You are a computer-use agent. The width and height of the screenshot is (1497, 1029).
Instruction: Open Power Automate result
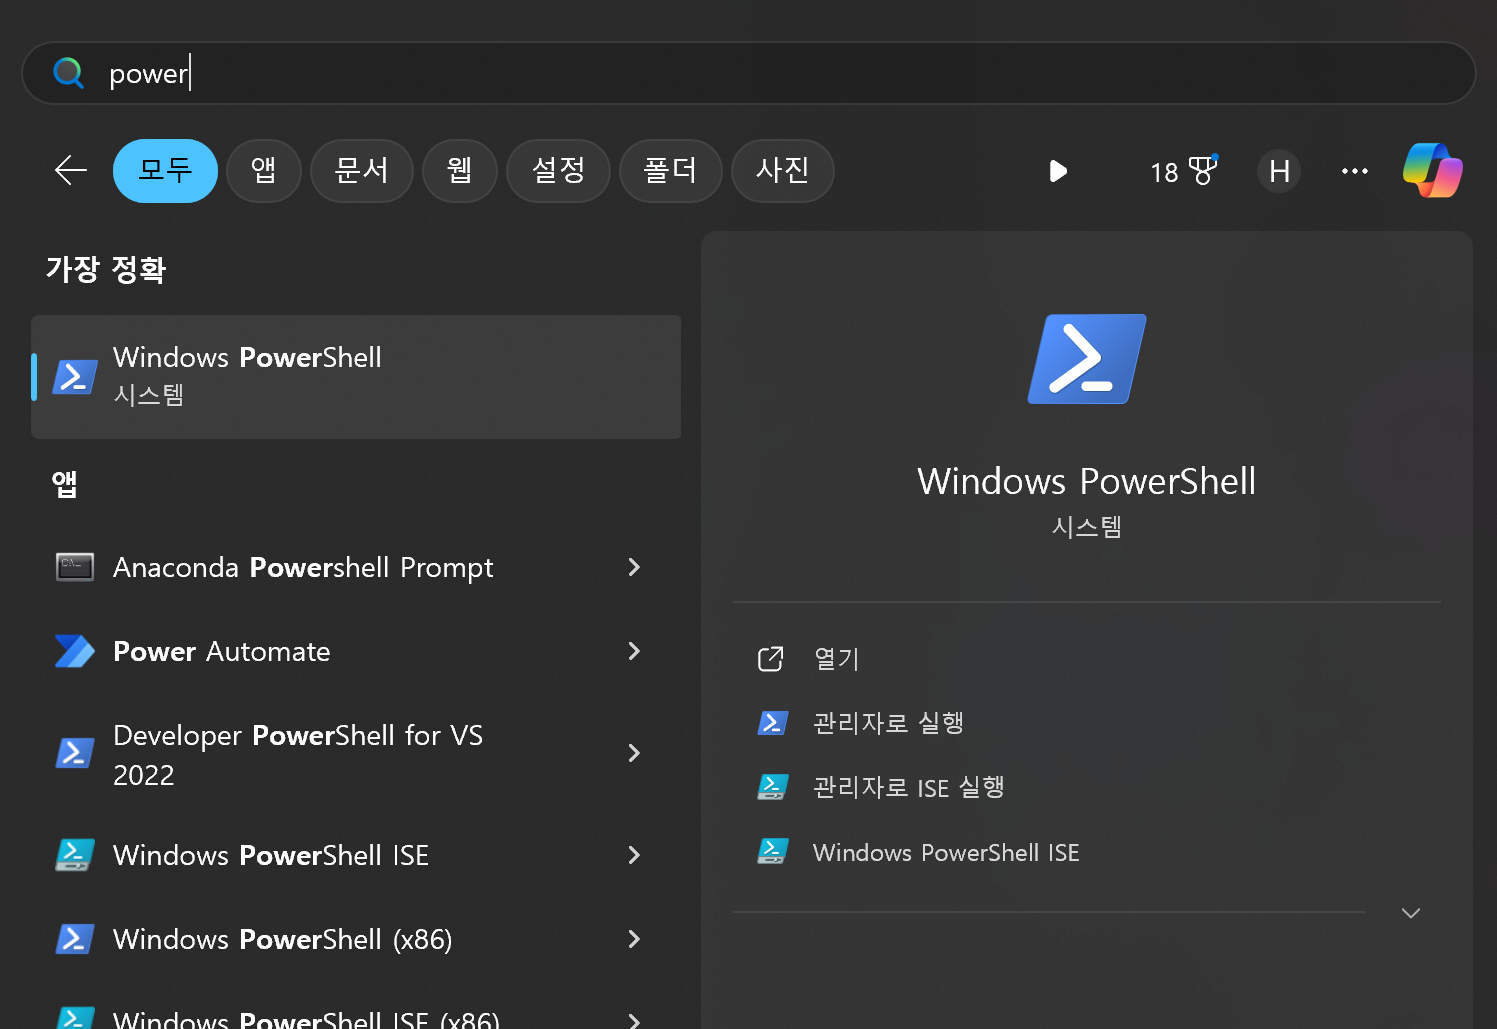(x=222, y=651)
